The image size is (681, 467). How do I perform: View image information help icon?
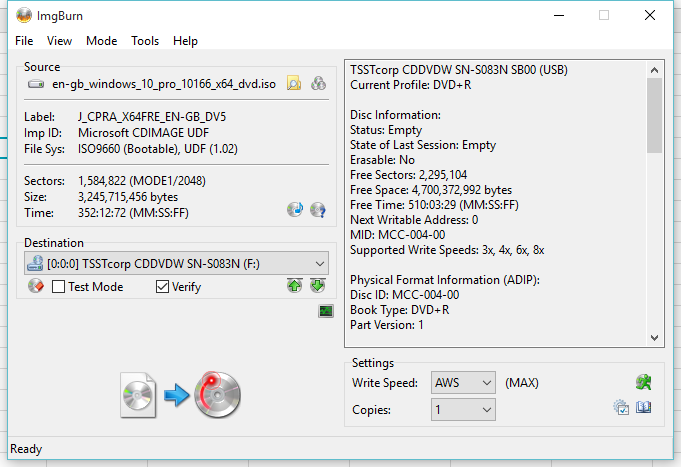(318, 210)
